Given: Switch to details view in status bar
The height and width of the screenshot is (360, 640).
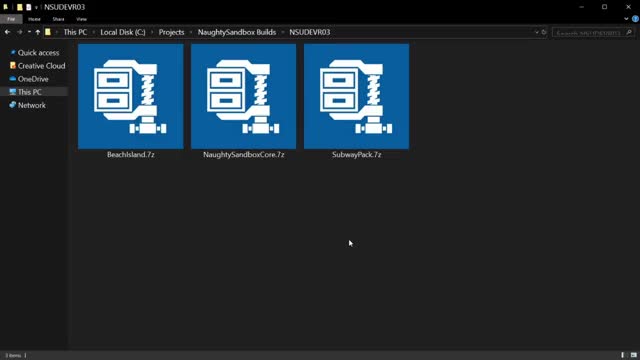Looking at the screenshot, I should (x=622, y=355).
